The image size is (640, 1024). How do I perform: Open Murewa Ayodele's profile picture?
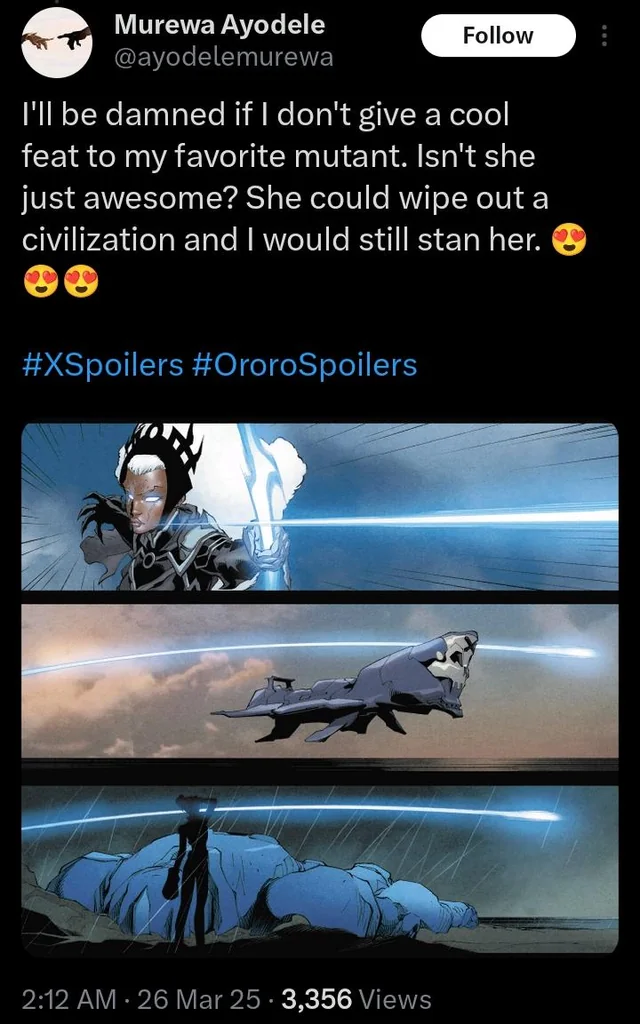pos(57,42)
